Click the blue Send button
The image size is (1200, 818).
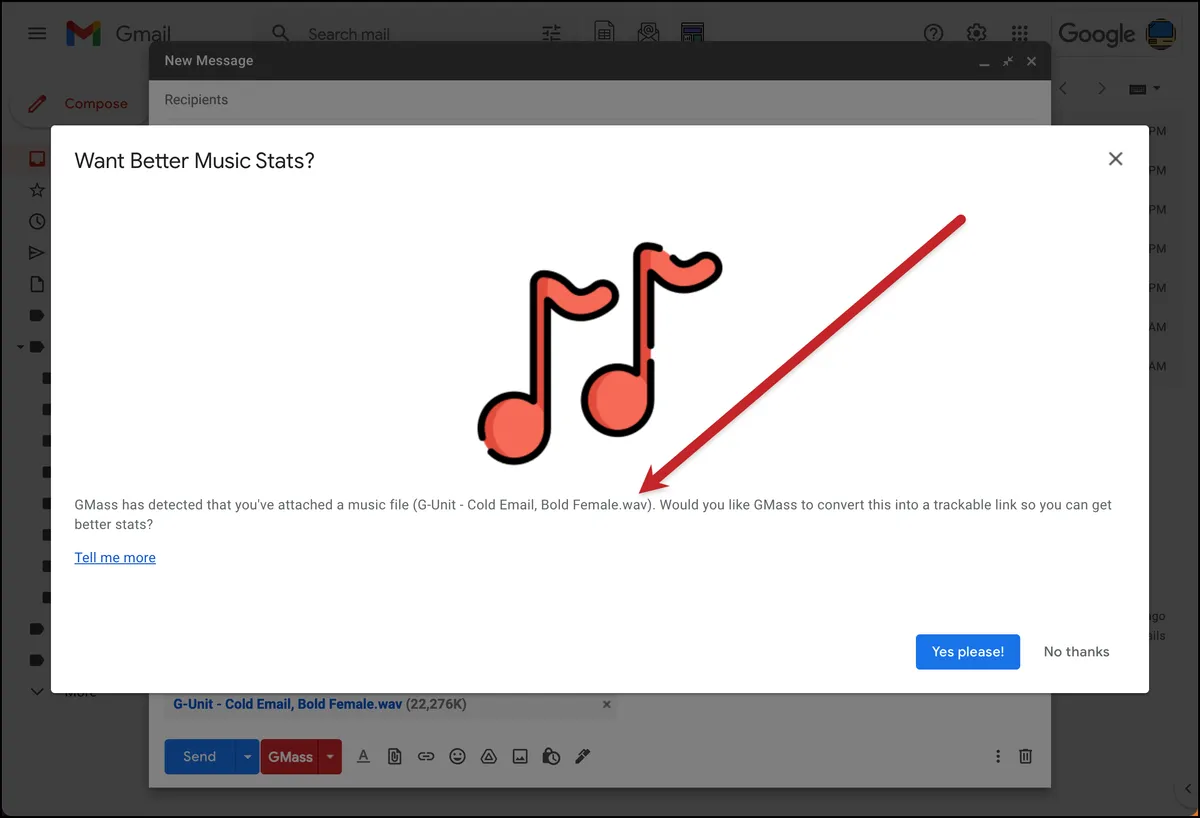(x=199, y=757)
